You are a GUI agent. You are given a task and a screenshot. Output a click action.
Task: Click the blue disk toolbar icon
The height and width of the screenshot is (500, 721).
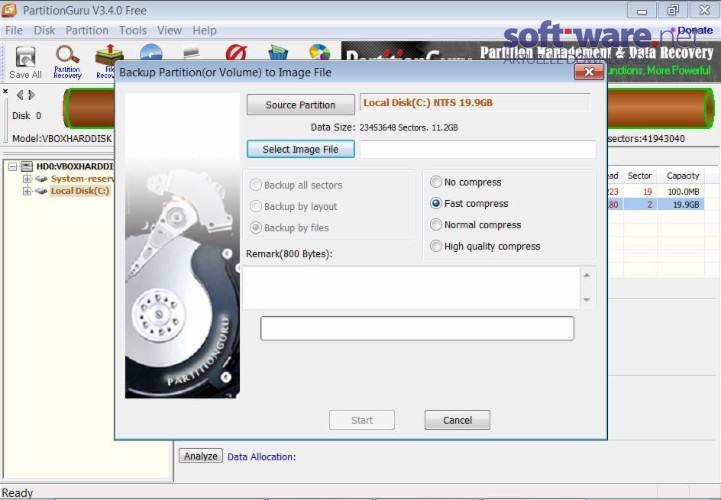(151, 52)
